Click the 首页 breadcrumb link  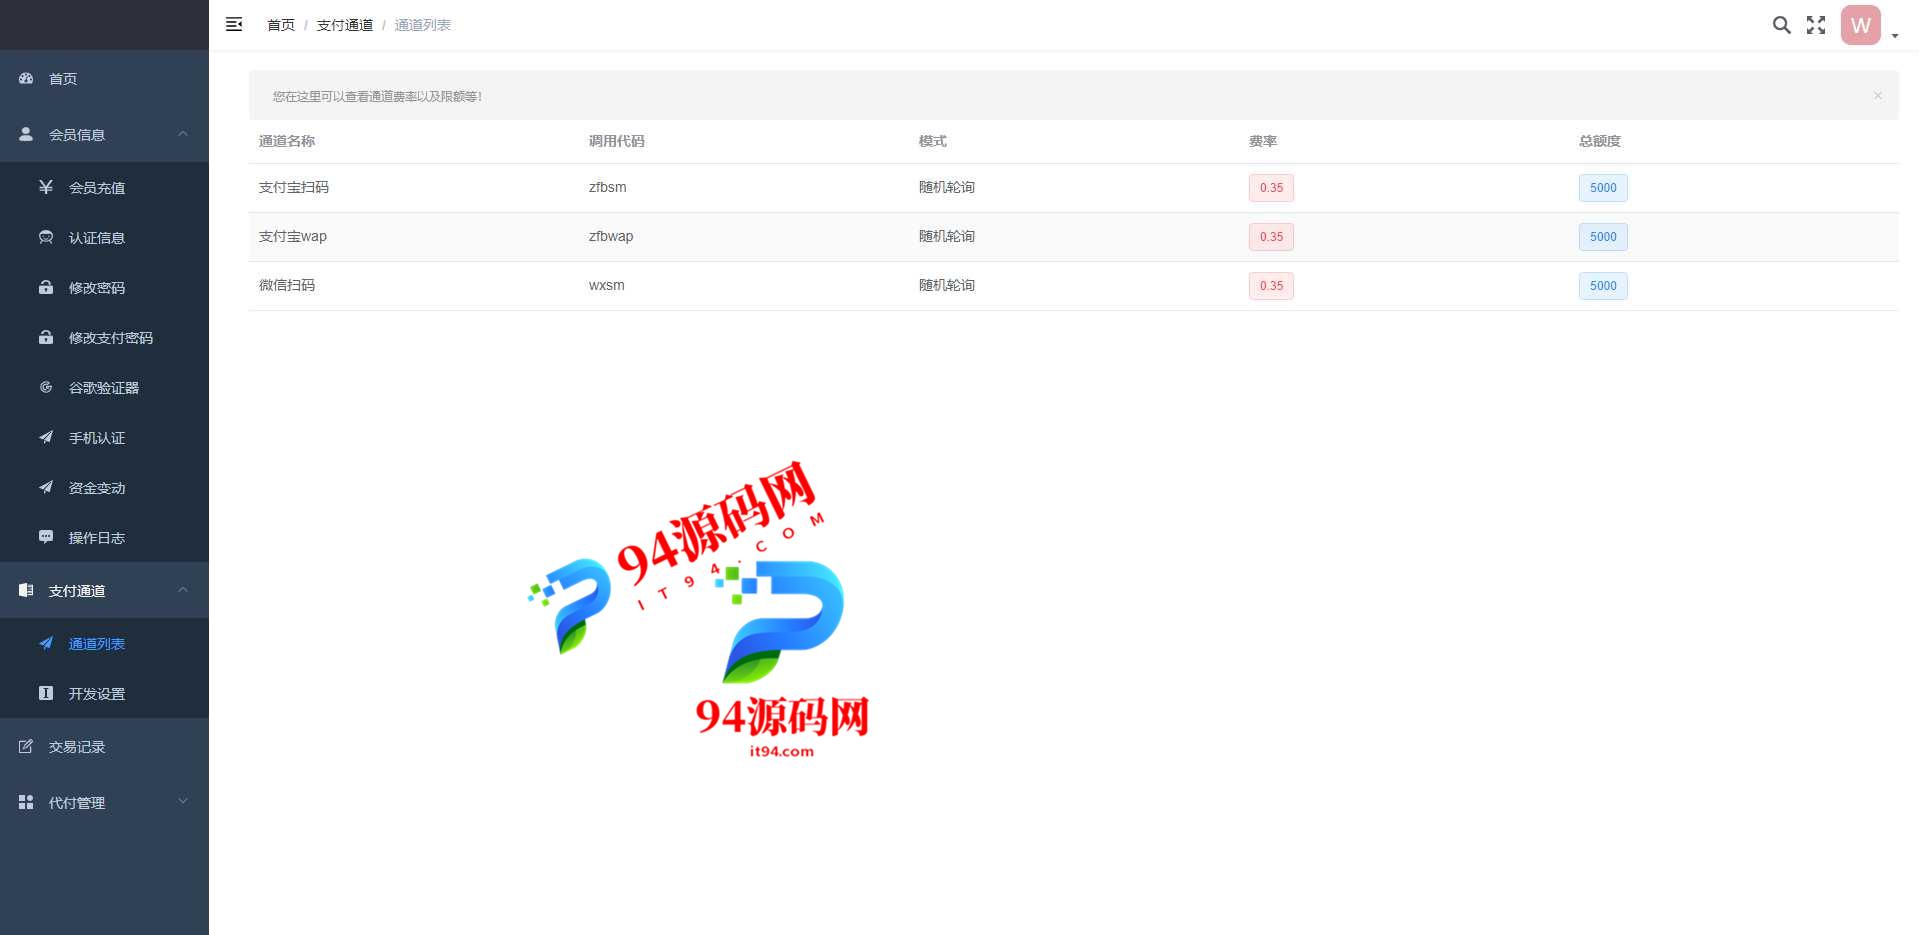[x=281, y=25]
